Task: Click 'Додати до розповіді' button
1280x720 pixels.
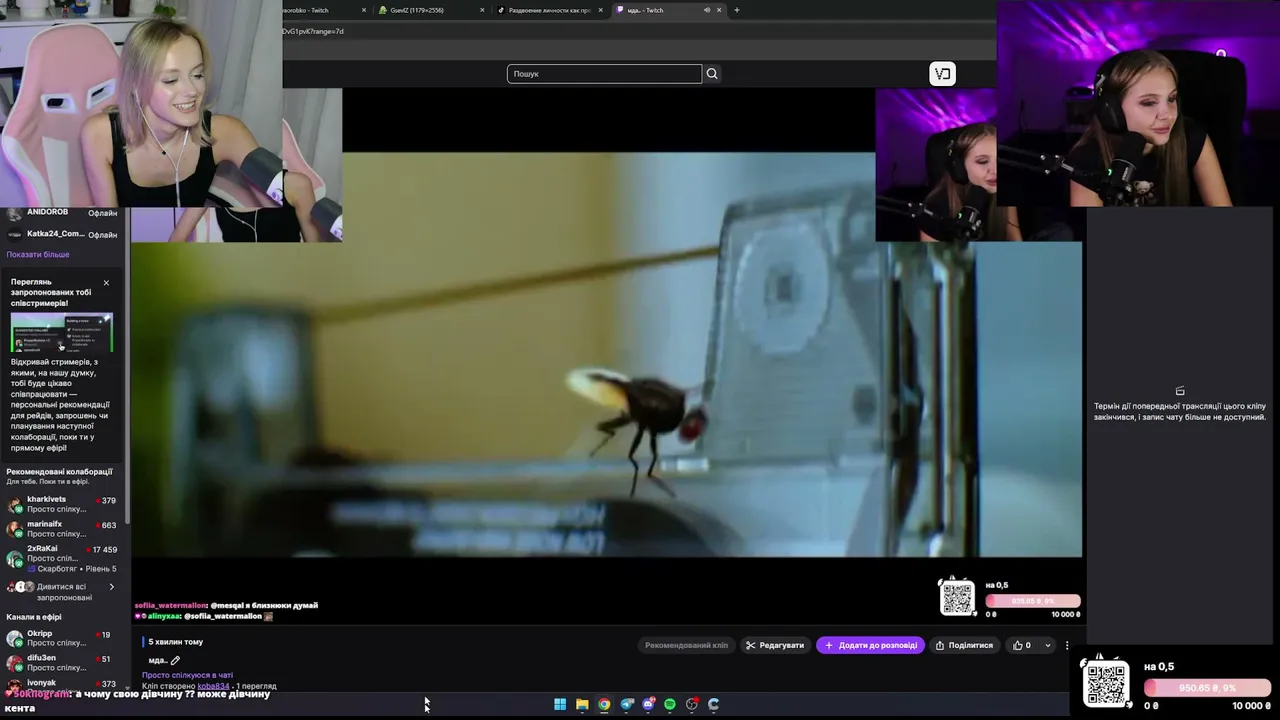Action: point(870,646)
